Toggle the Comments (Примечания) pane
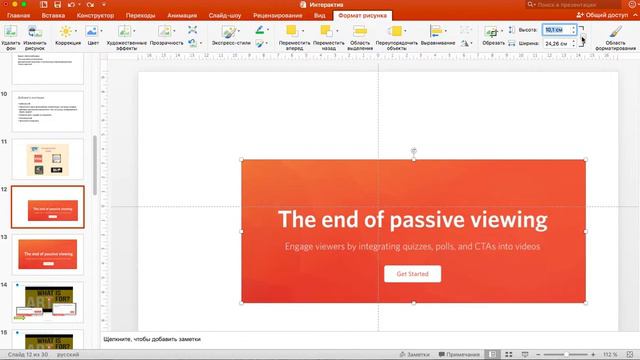This screenshot has height=360, width=640. (x=459, y=354)
